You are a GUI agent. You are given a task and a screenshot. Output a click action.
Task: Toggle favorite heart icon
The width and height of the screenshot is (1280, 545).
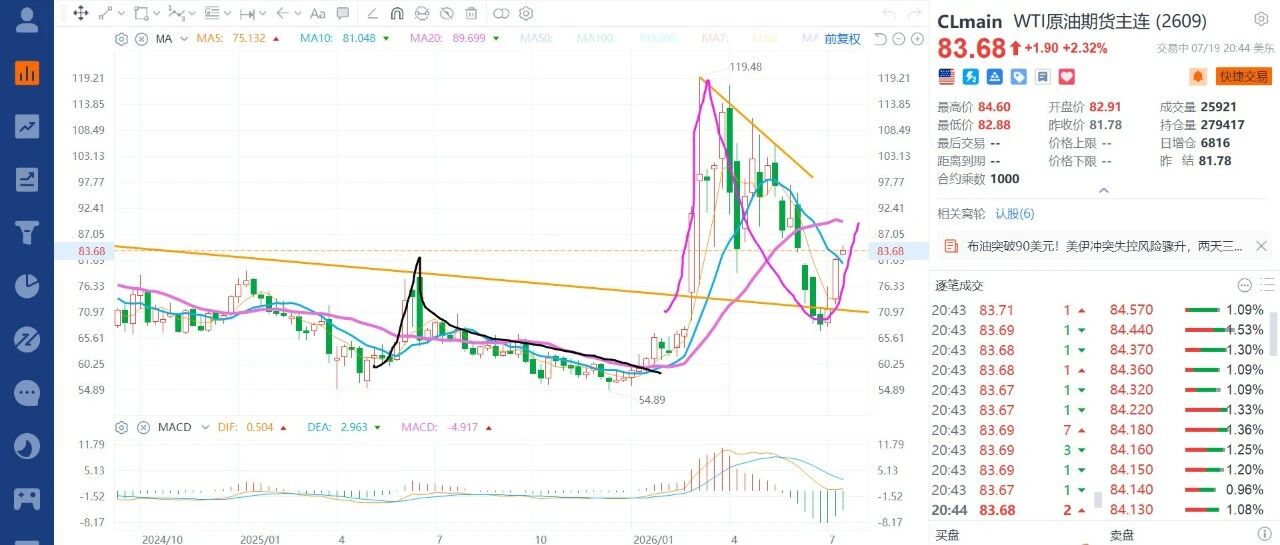(1067, 77)
